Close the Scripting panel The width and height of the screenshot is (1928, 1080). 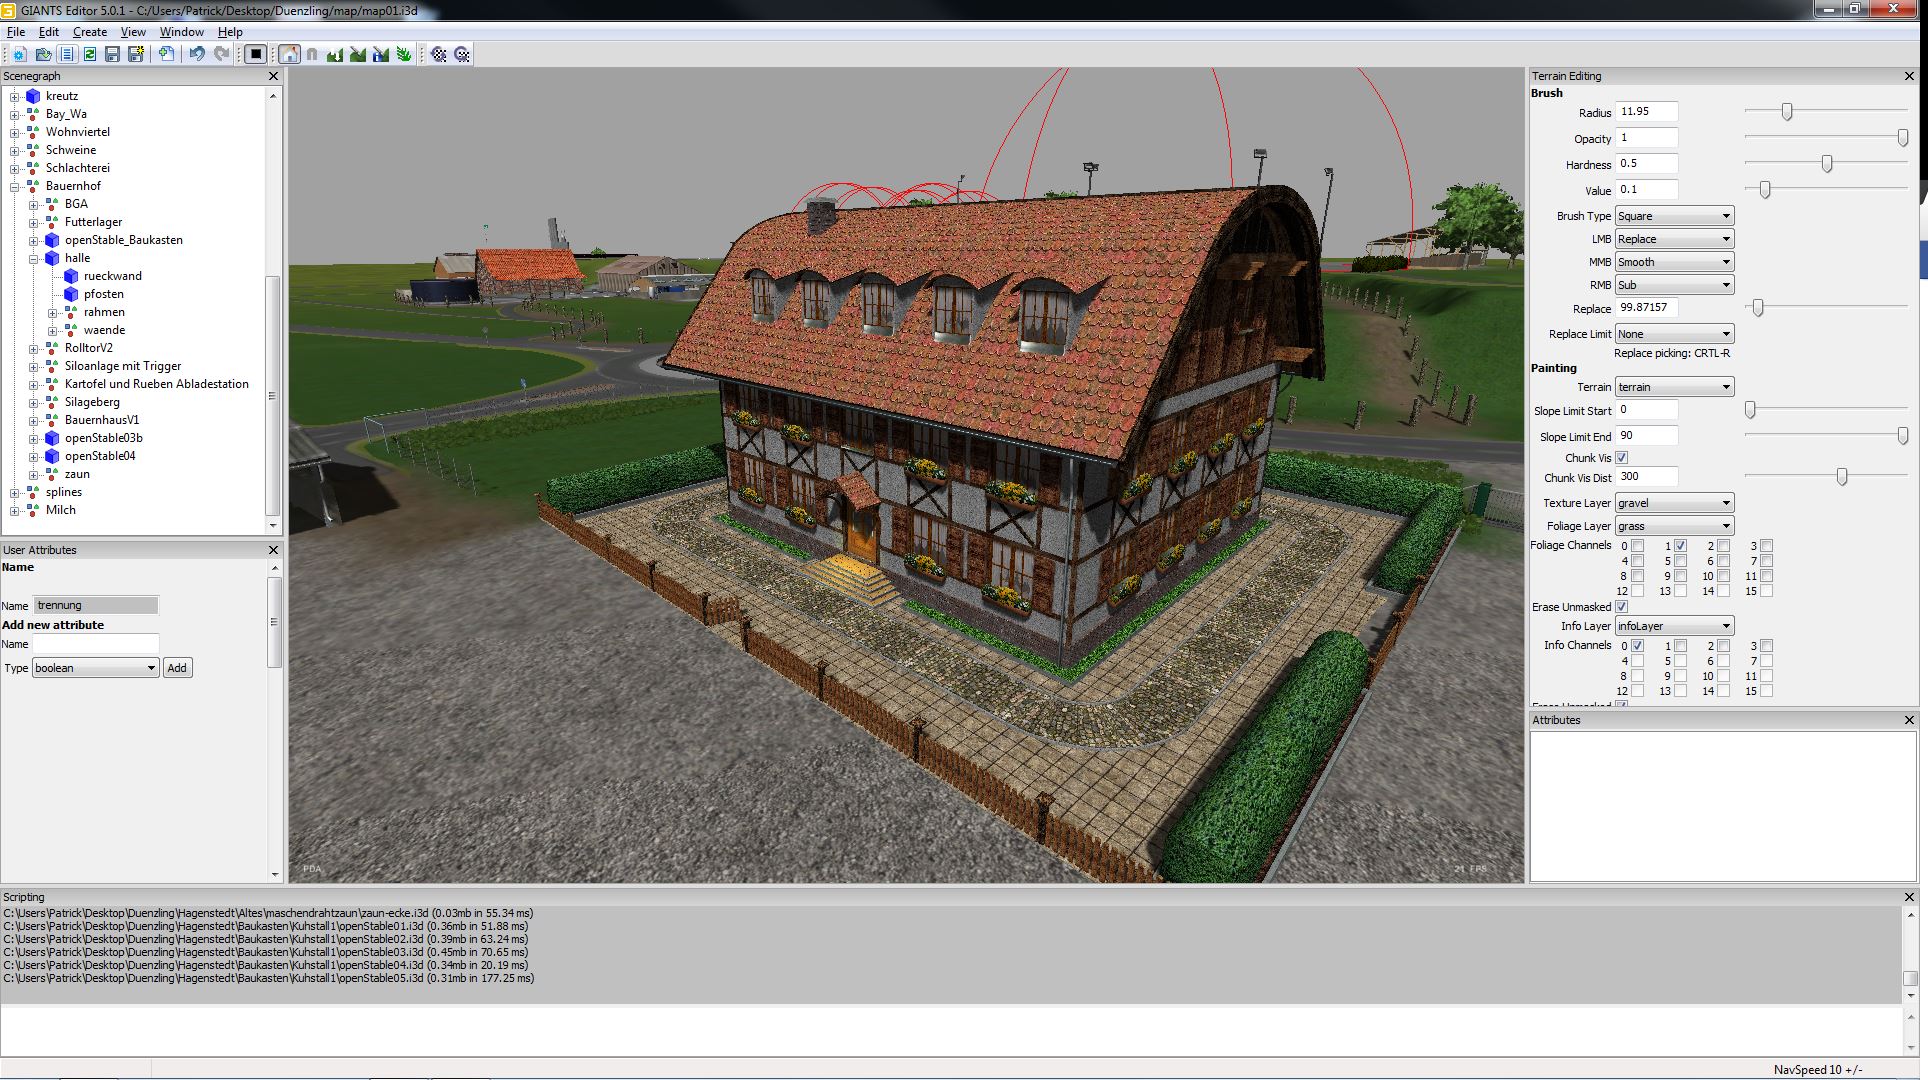(1909, 897)
